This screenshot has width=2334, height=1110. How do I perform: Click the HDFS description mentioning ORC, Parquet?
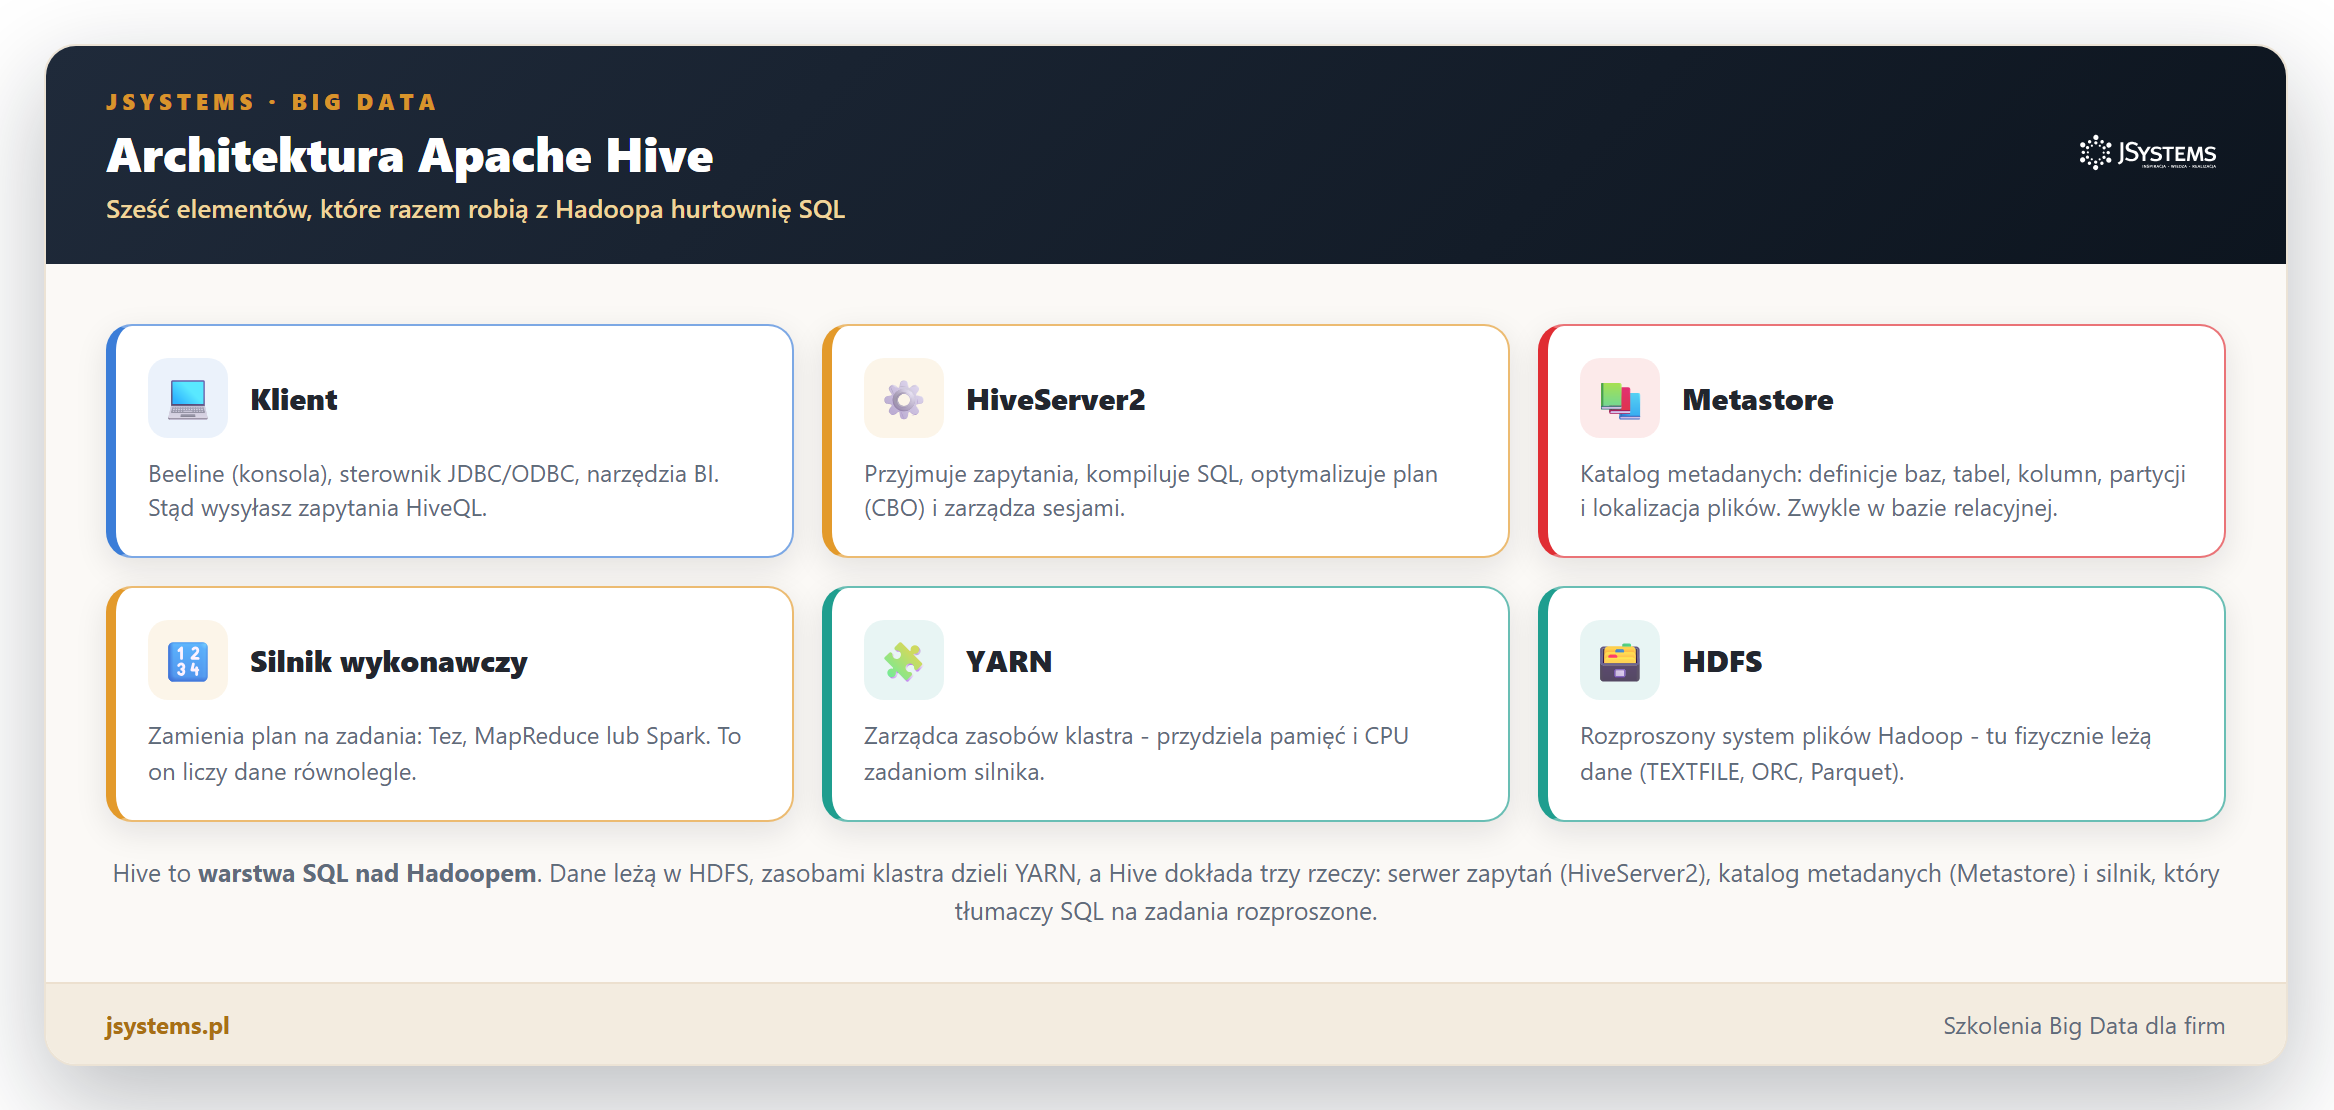1865,754
